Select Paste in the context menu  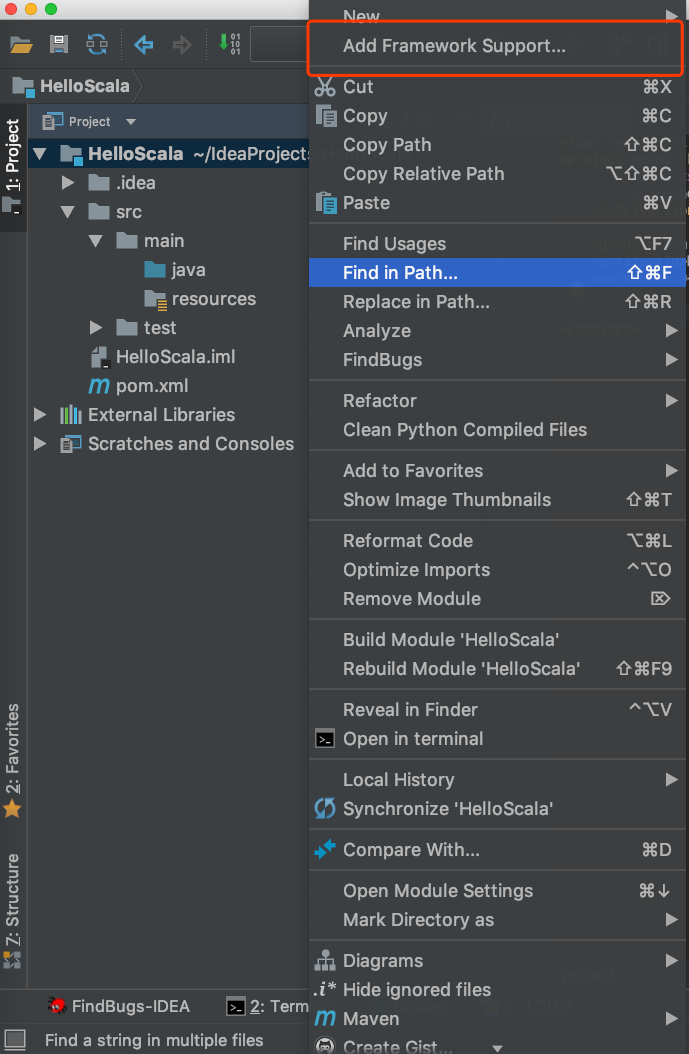[497, 202]
